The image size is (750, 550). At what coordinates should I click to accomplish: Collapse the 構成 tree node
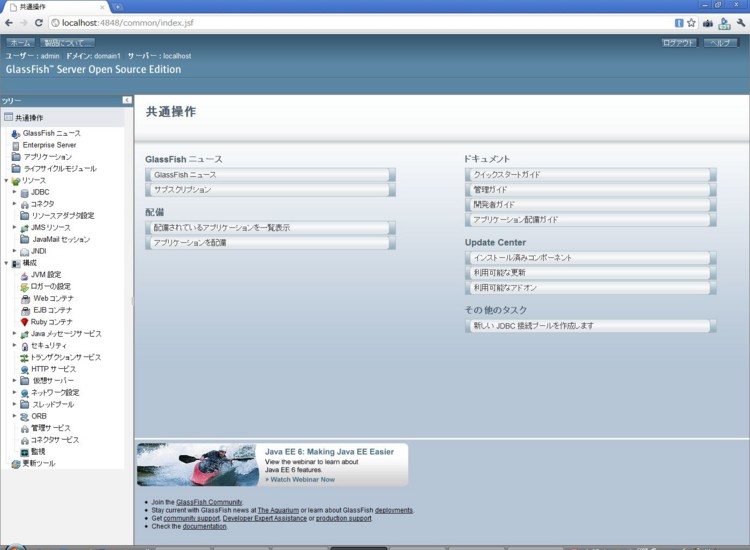point(6,263)
